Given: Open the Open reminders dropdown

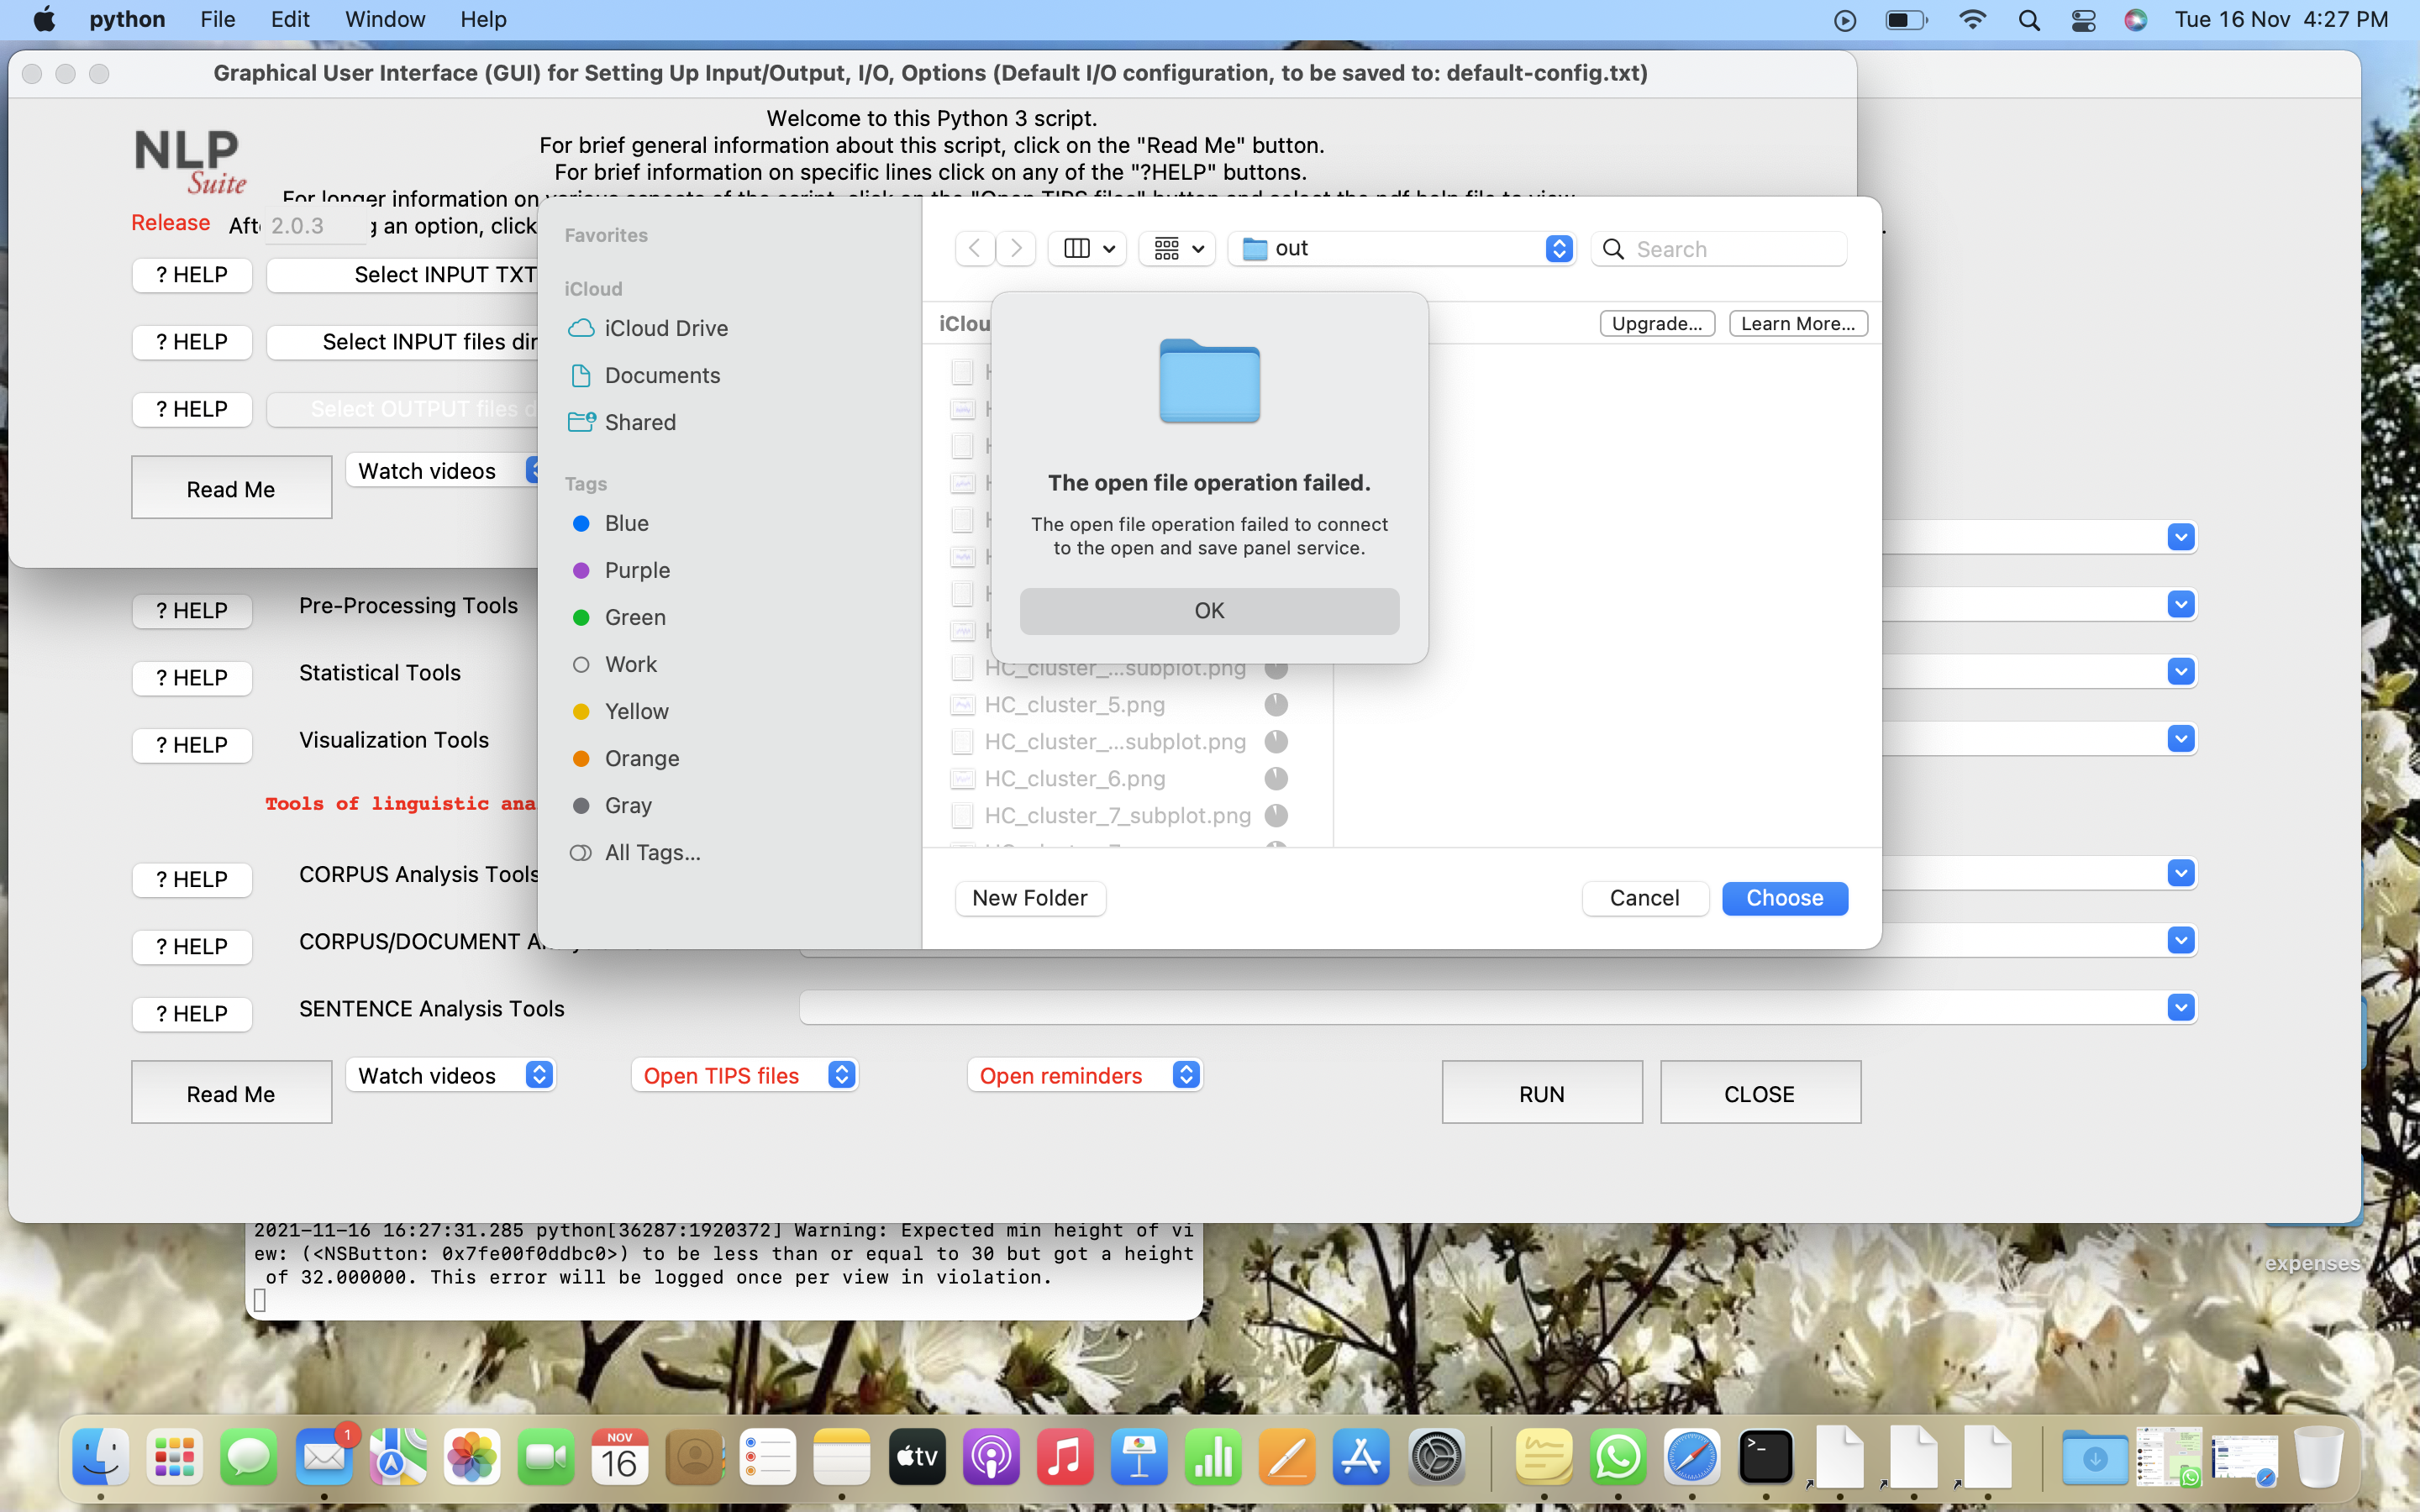Looking at the screenshot, I should point(1084,1075).
